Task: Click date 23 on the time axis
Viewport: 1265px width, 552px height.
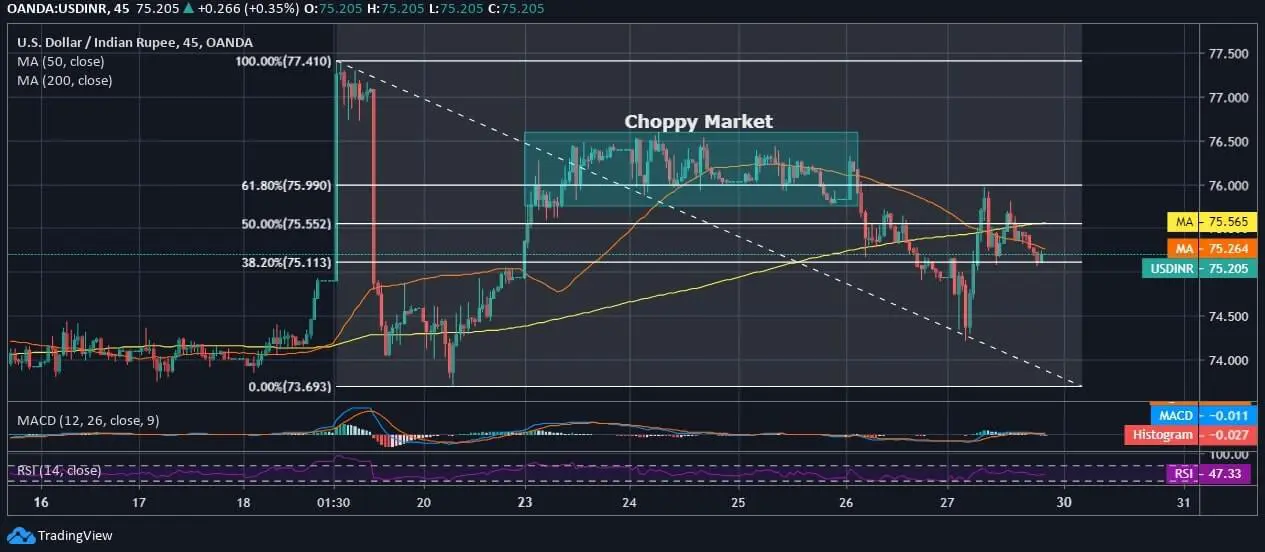Action: pos(526,502)
